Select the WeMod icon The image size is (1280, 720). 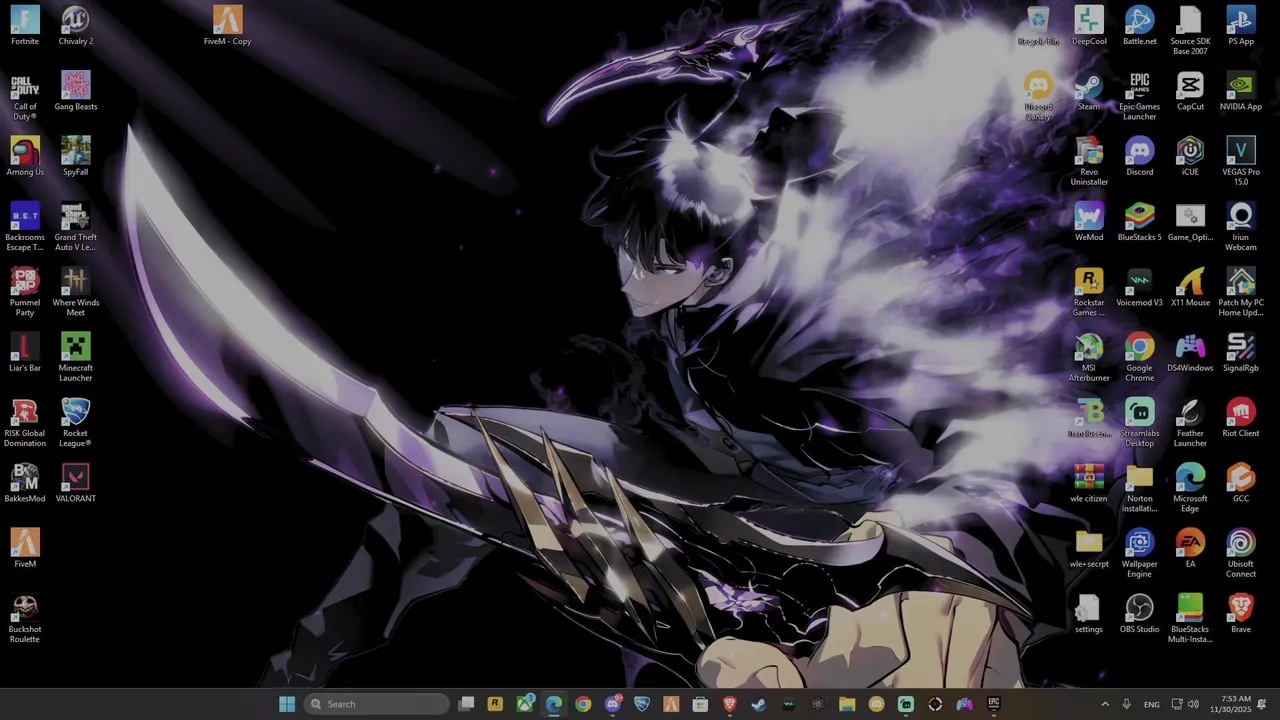pos(1089,222)
